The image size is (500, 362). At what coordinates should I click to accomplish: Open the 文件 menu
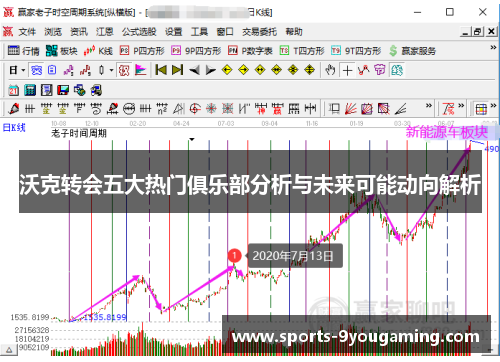coord(27,32)
